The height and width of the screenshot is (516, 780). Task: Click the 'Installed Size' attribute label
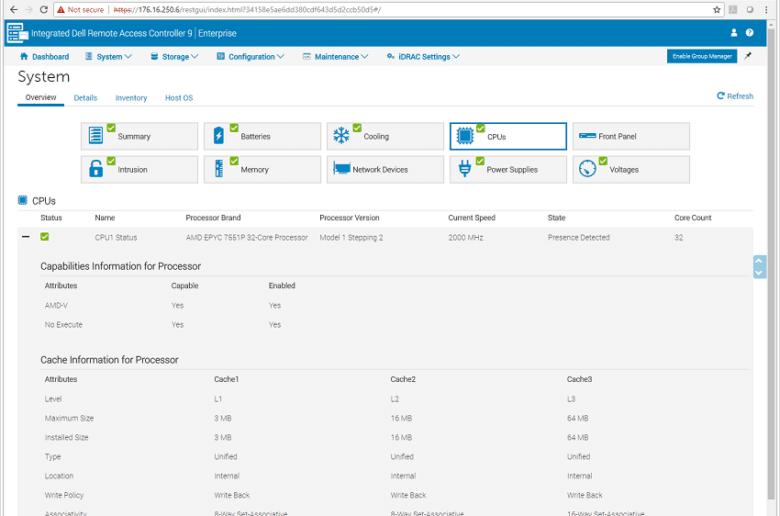(67, 438)
